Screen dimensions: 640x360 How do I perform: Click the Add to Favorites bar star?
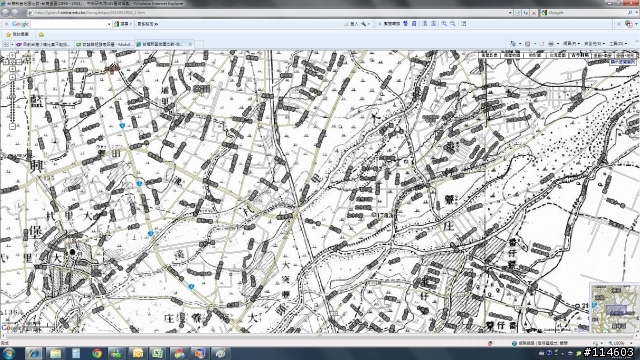[41, 35]
